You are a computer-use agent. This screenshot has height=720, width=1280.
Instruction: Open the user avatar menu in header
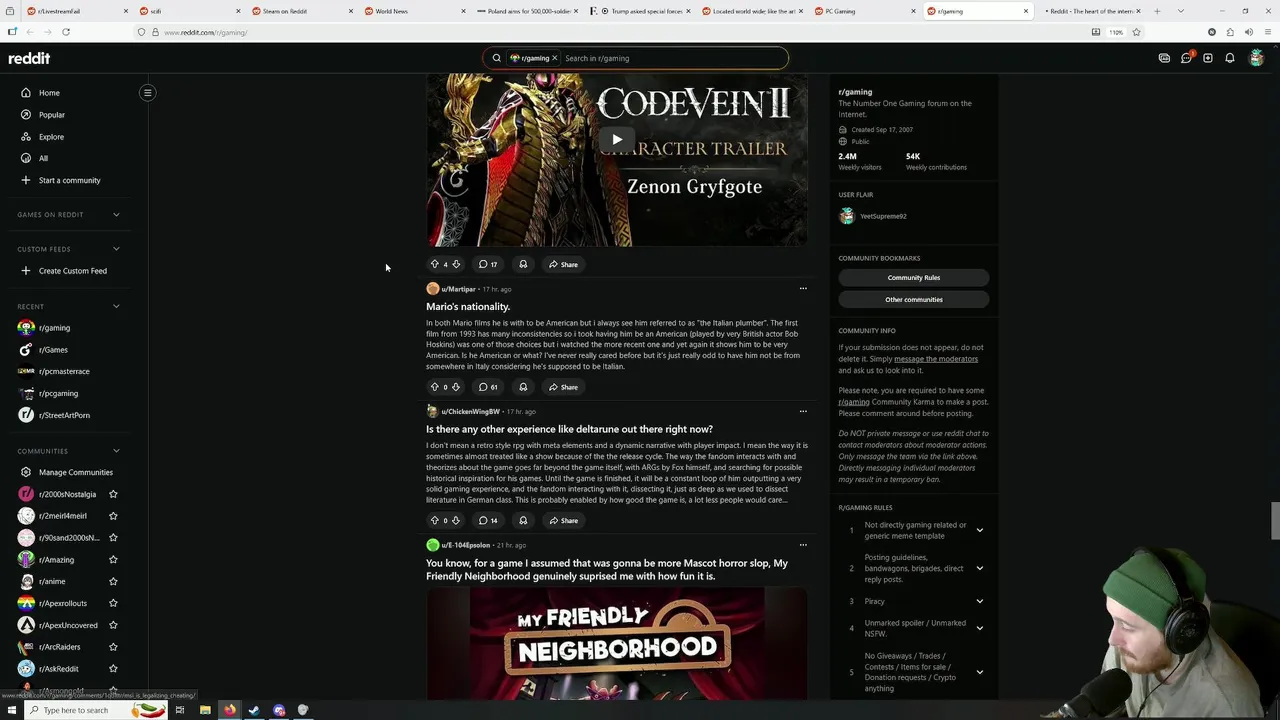pyautogui.click(x=1257, y=58)
